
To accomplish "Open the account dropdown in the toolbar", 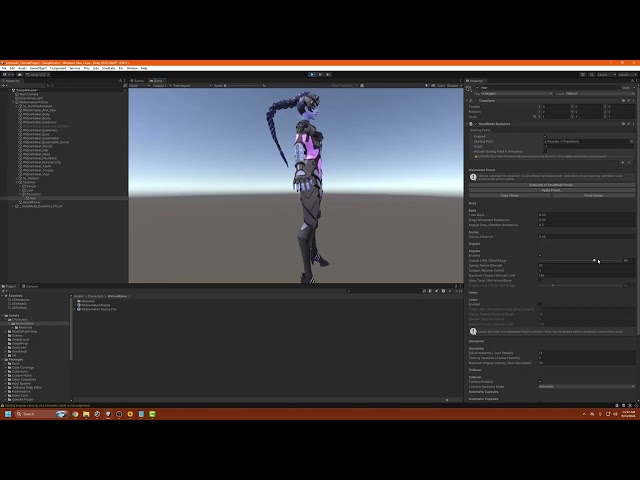I will pos(8,75).
